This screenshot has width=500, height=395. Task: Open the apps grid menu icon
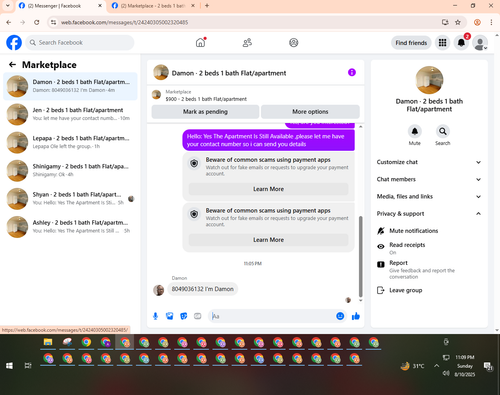(x=442, y=43)
